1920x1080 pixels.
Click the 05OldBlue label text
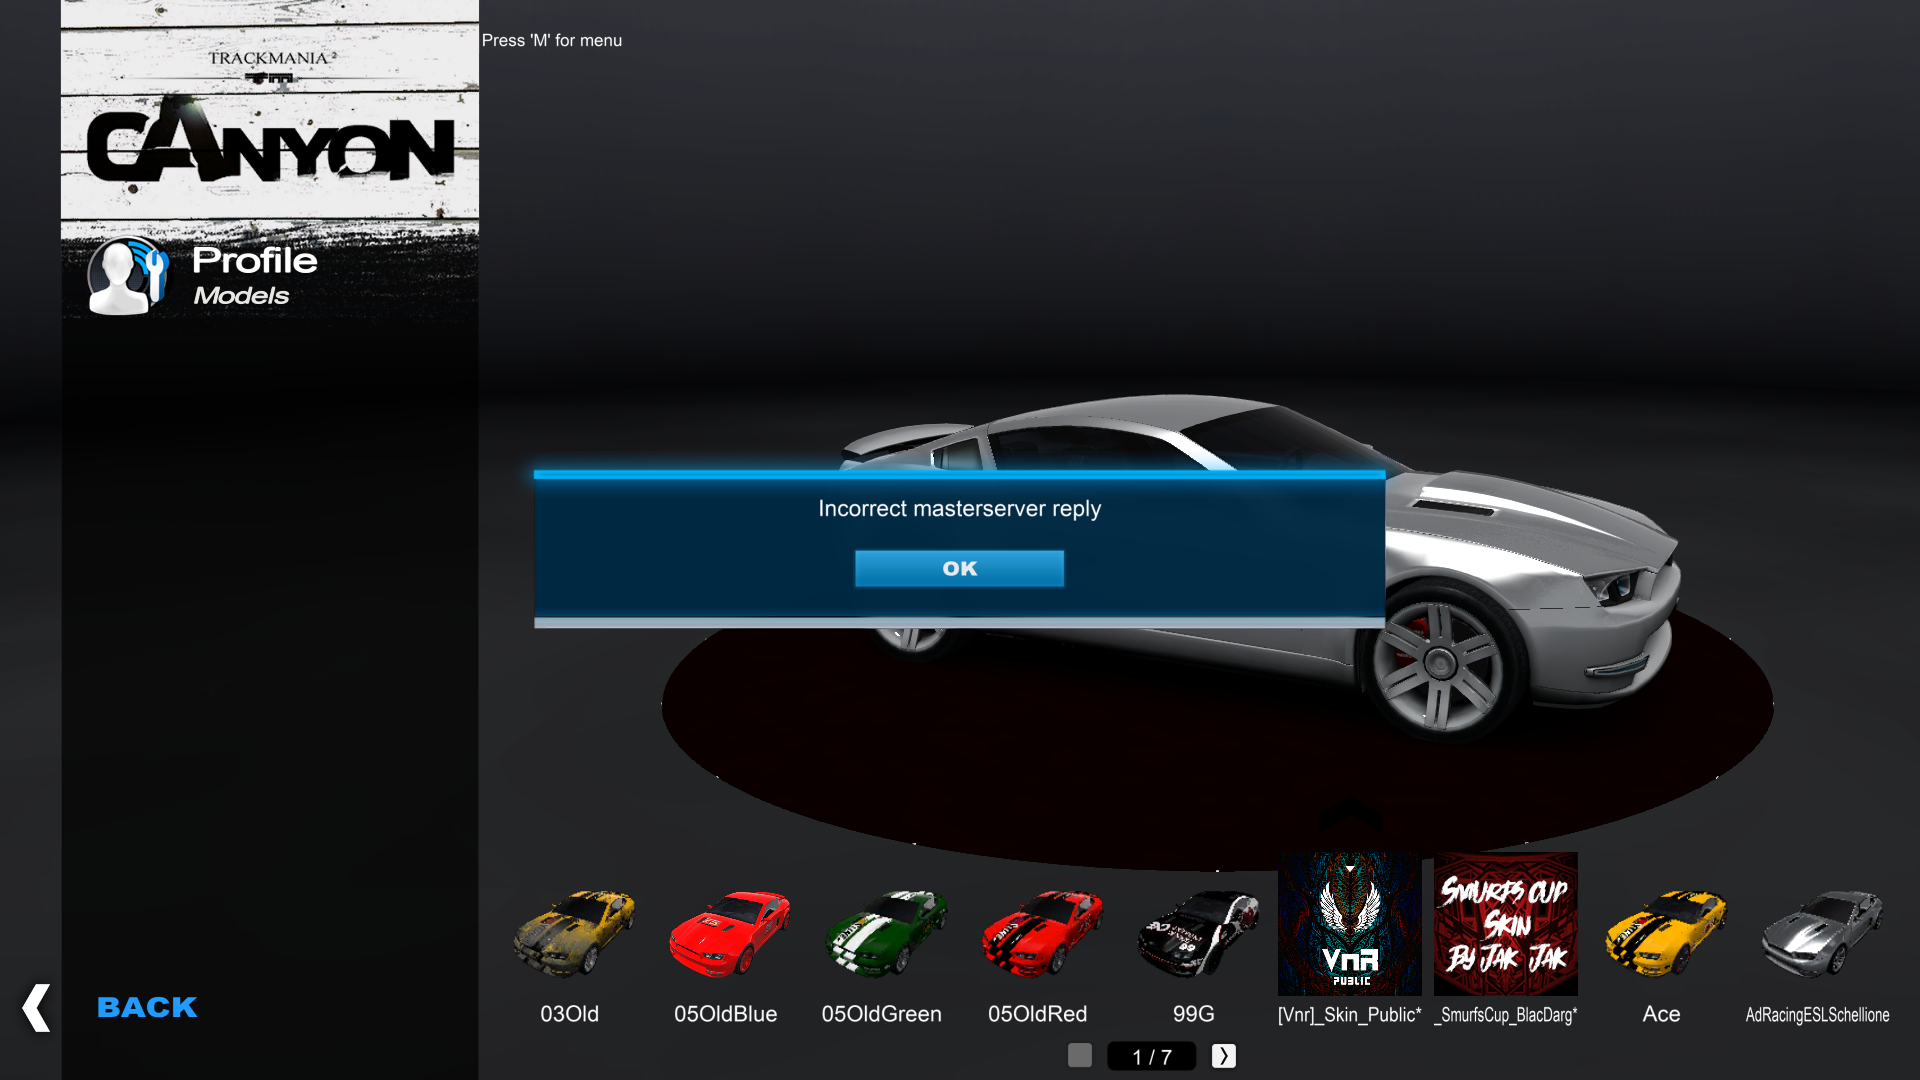pos(725,1014)
